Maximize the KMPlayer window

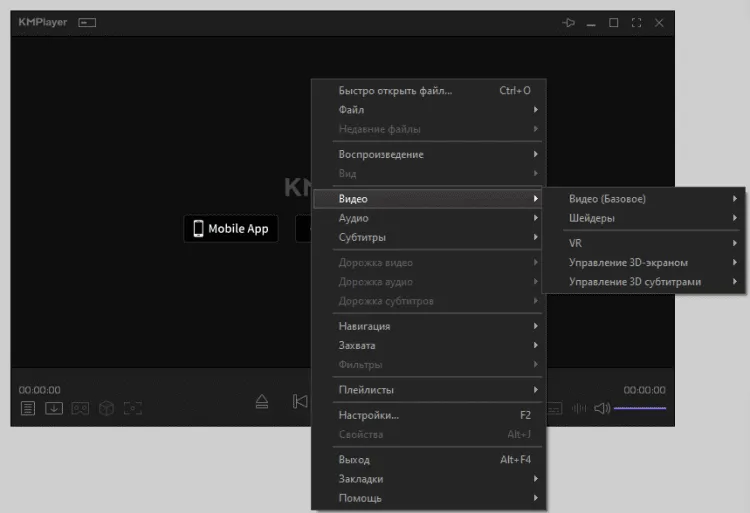click(x=614, y=22)
